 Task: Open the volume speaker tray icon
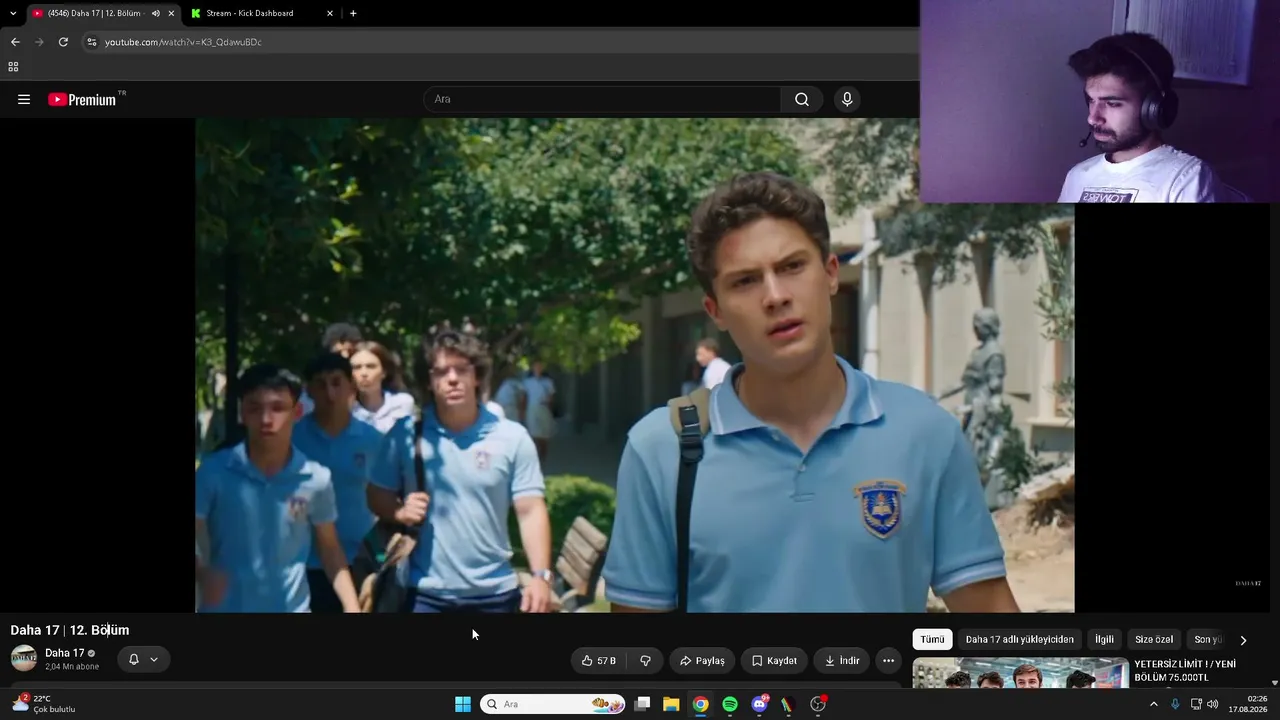pos(1213,704)
